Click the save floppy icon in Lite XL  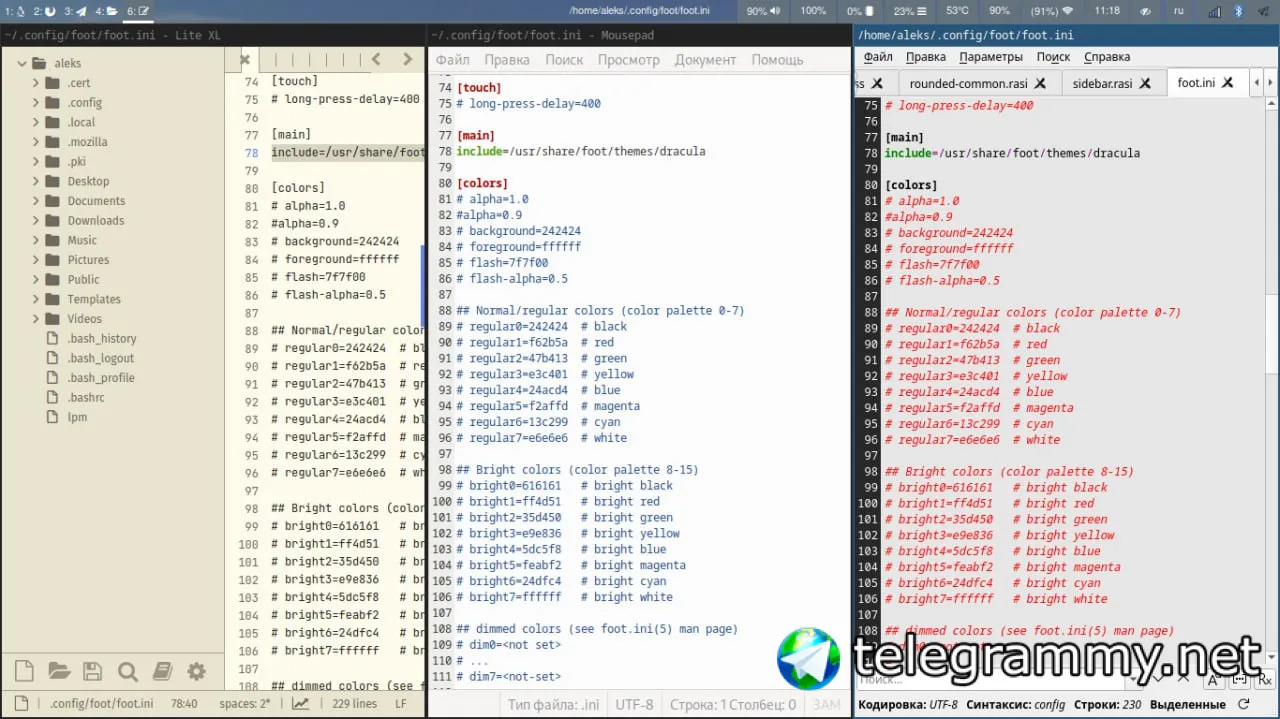pyautogui.click(x=92, y=671)
